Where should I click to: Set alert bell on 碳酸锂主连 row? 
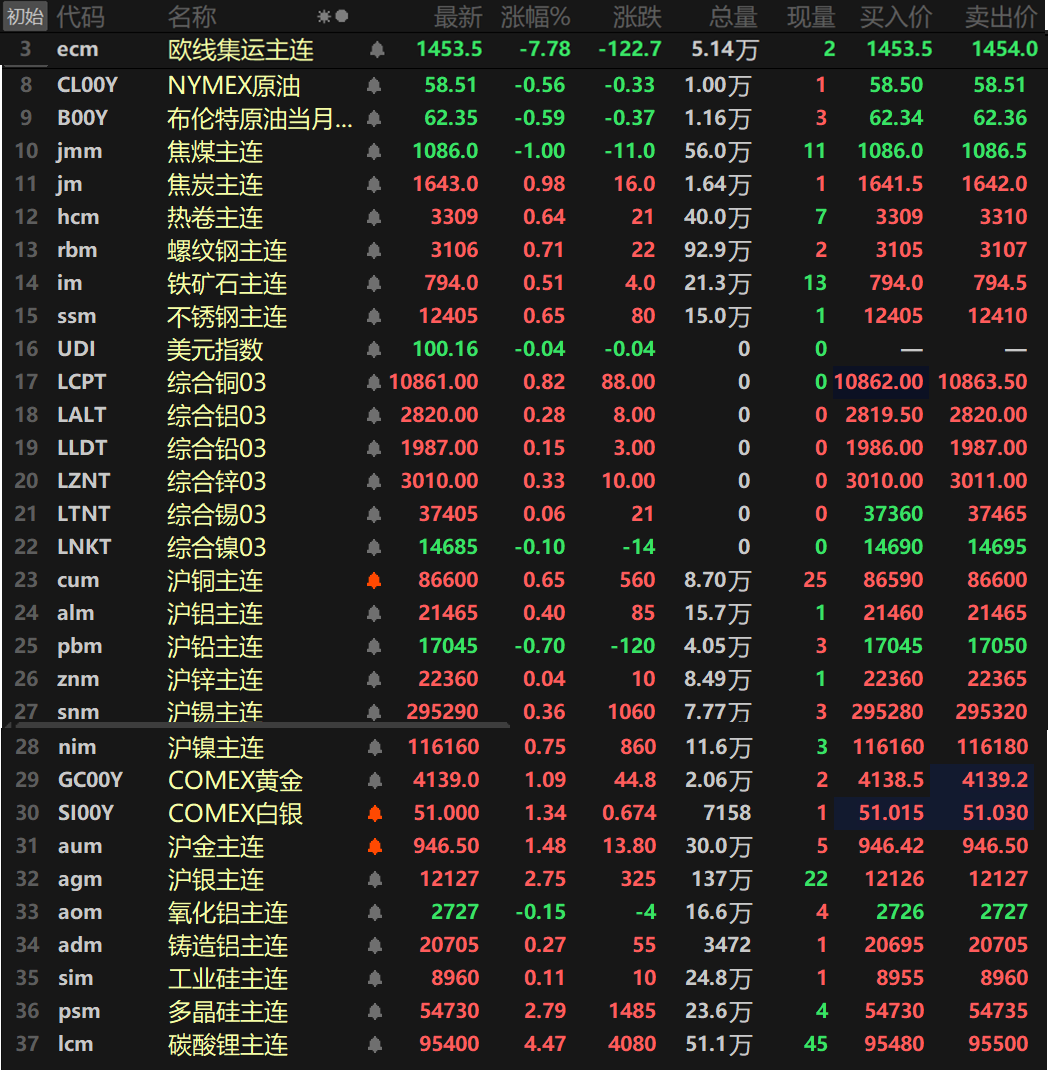(375, 1044)
